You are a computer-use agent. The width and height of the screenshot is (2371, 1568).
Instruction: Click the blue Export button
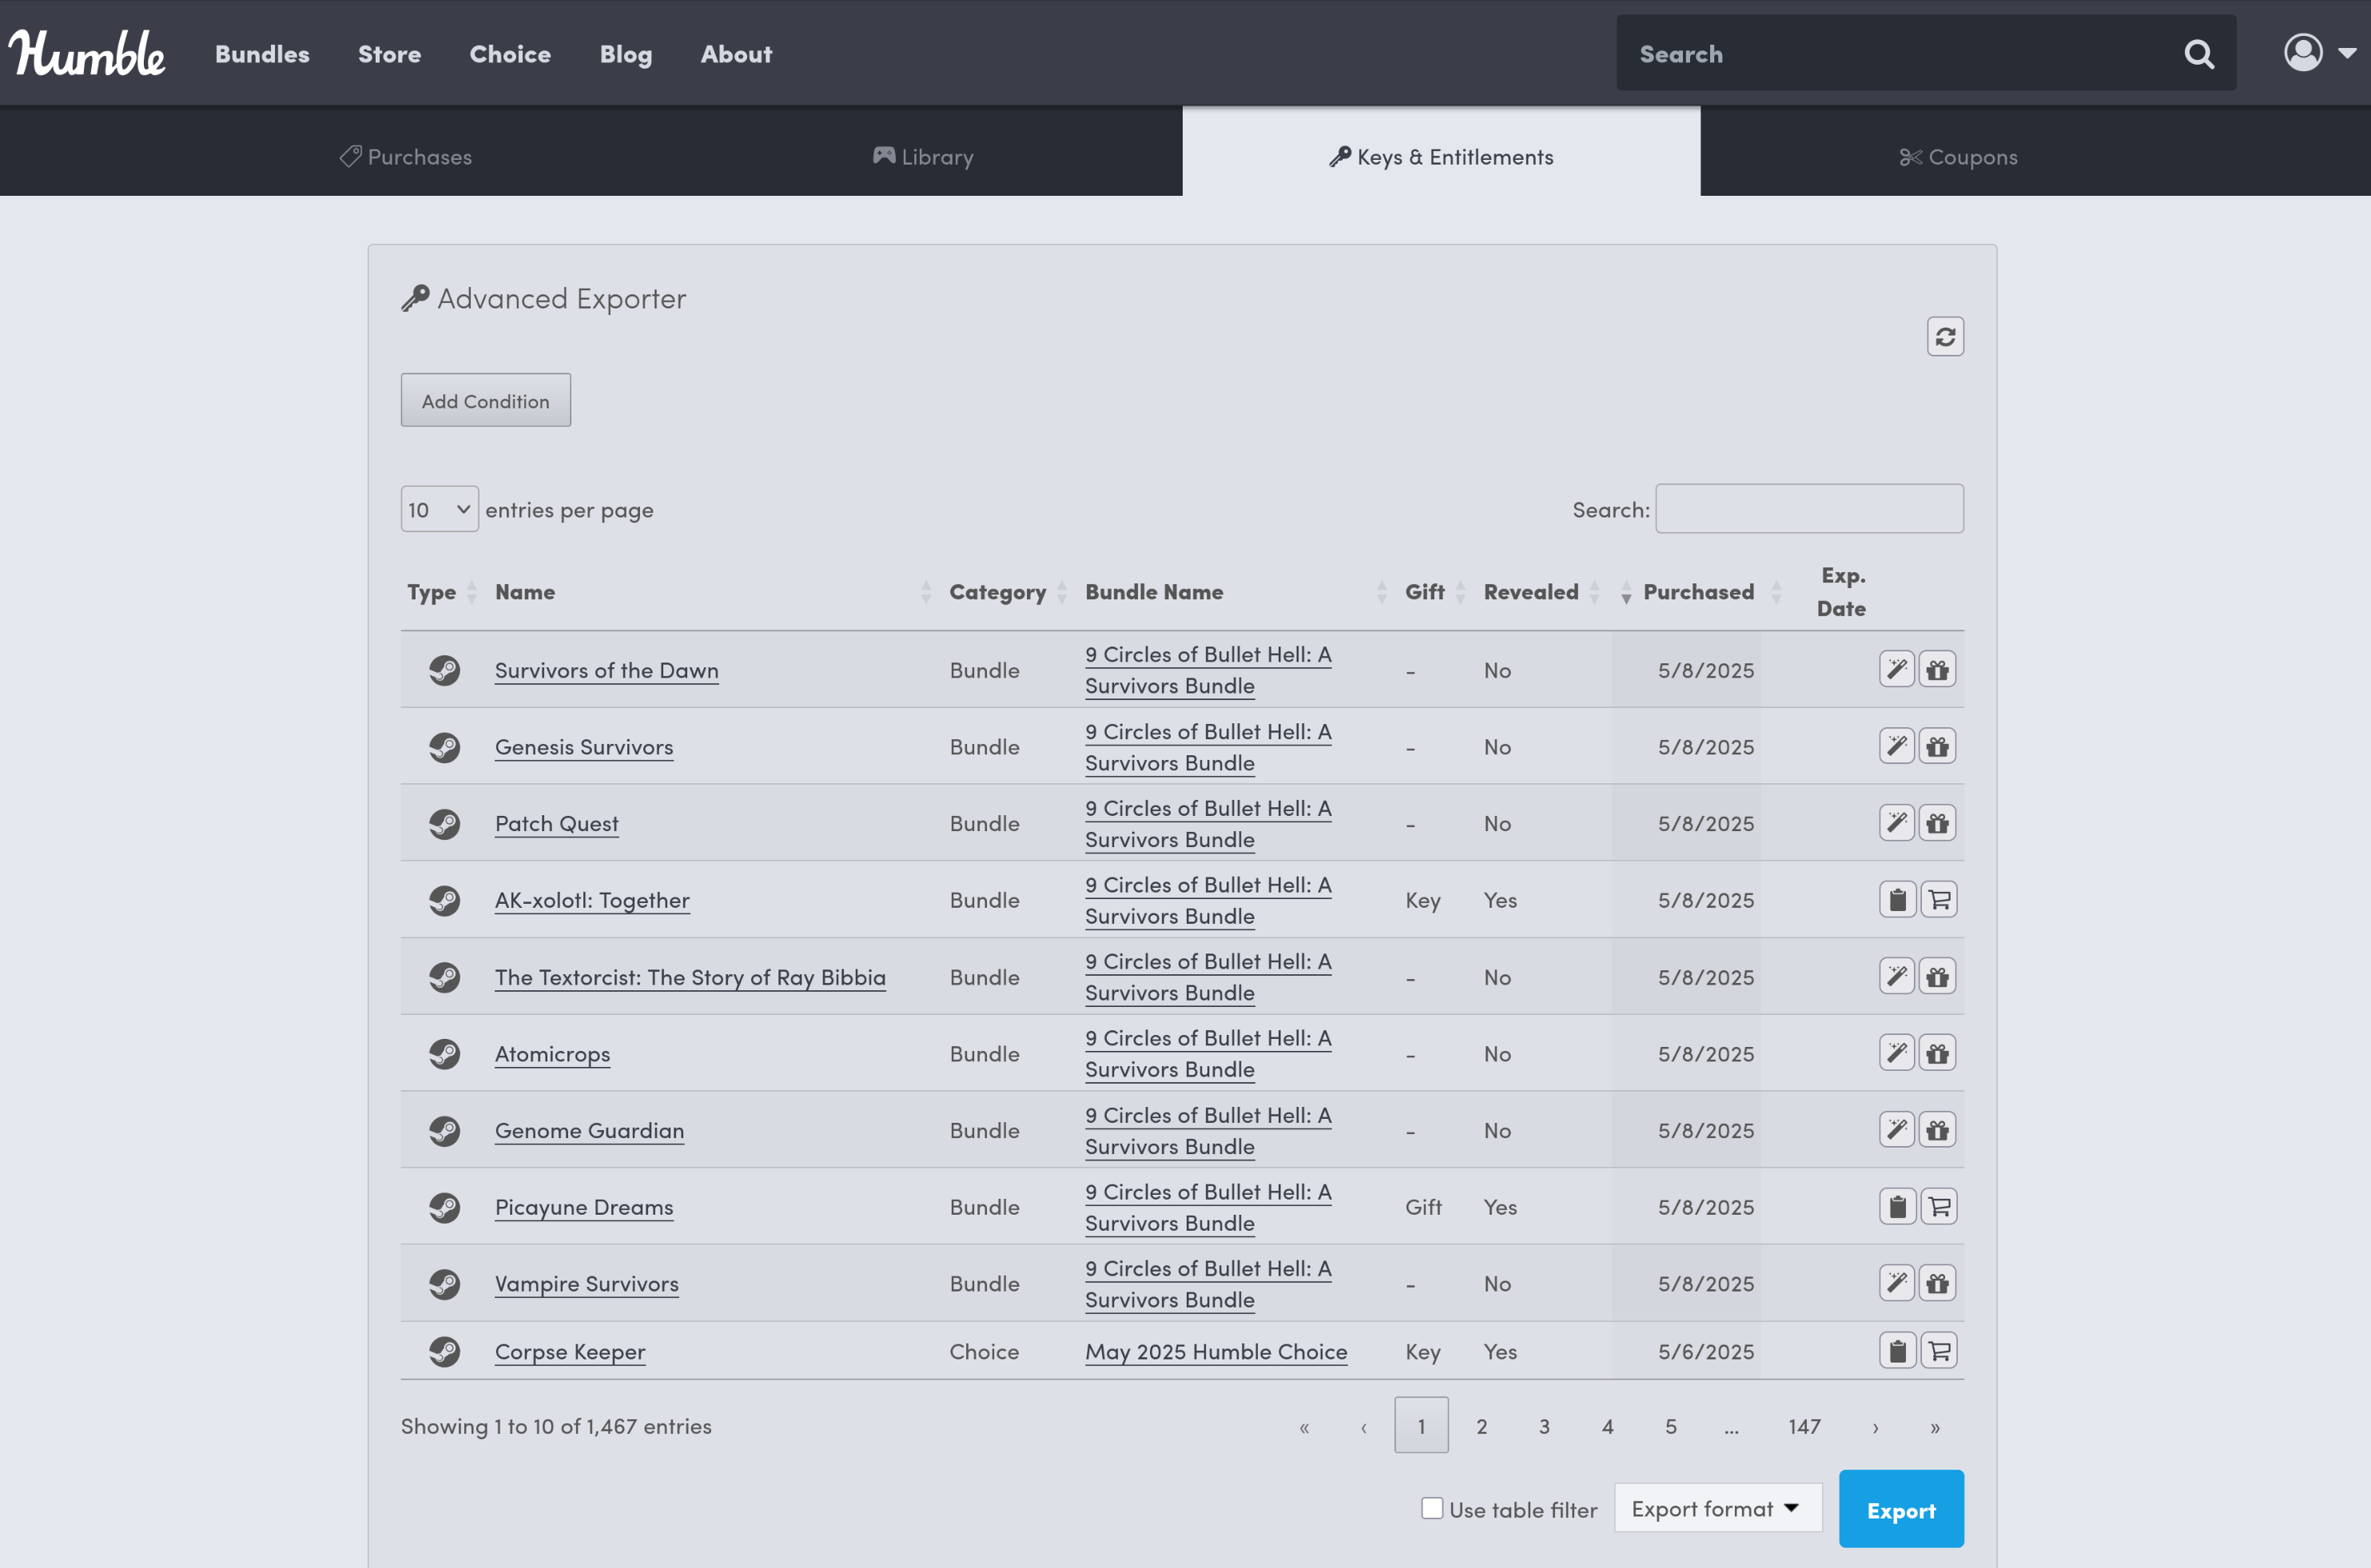[1900, 1510]
